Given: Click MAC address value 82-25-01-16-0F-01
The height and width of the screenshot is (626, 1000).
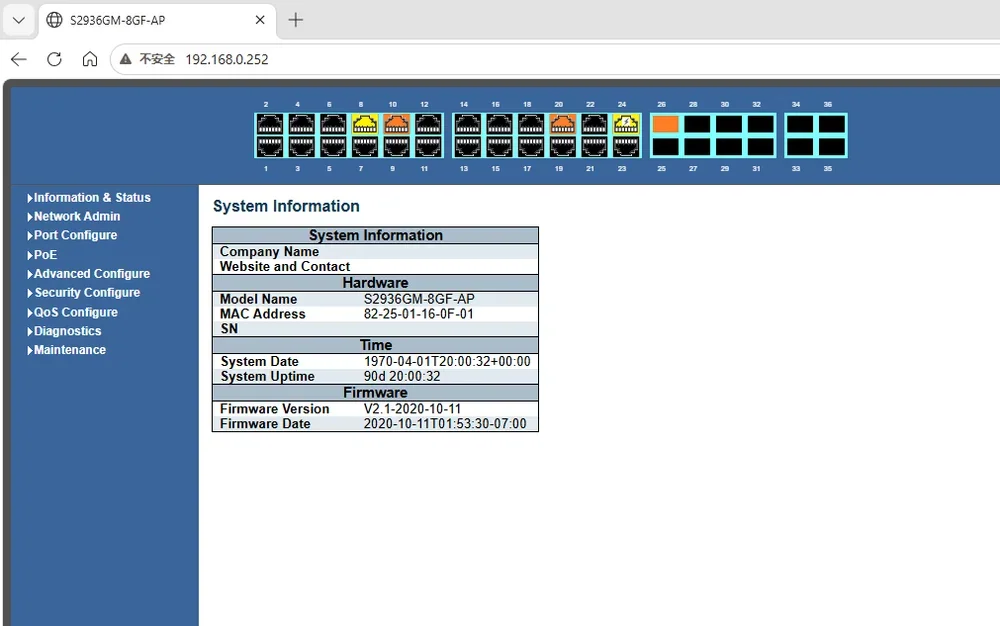Looking at the screenshot, I should pos(418,314).
